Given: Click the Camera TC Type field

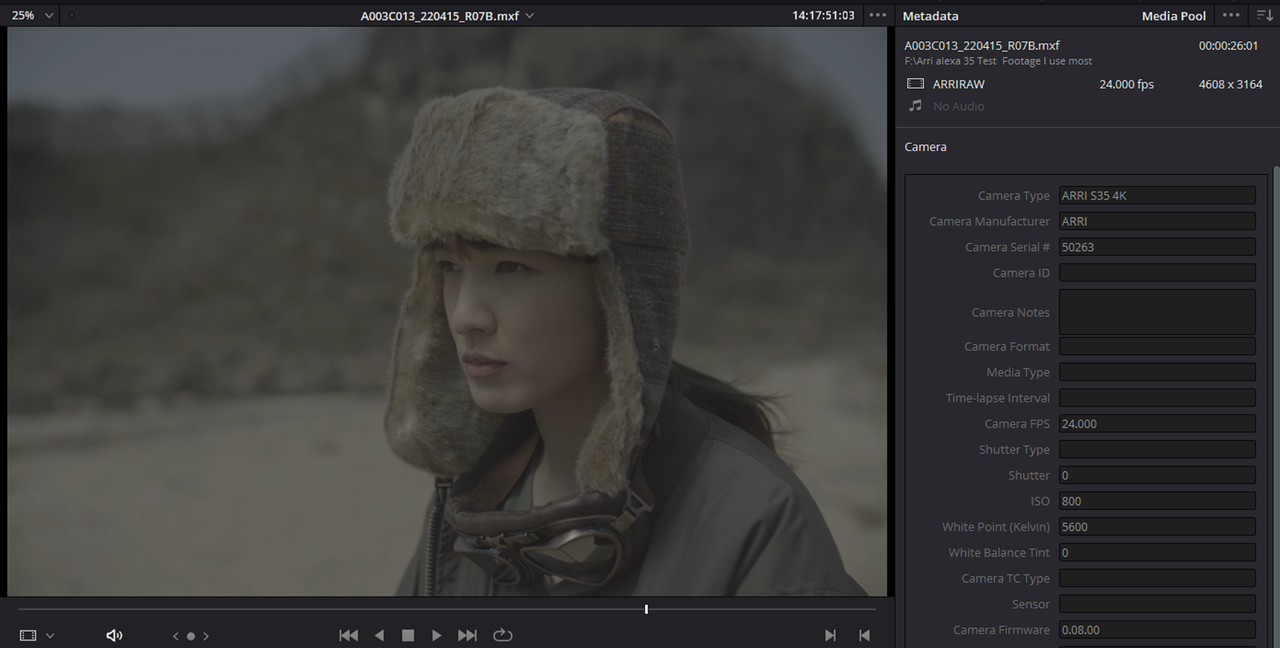Looking at the screenshot, I should (x=1157, y=578).
